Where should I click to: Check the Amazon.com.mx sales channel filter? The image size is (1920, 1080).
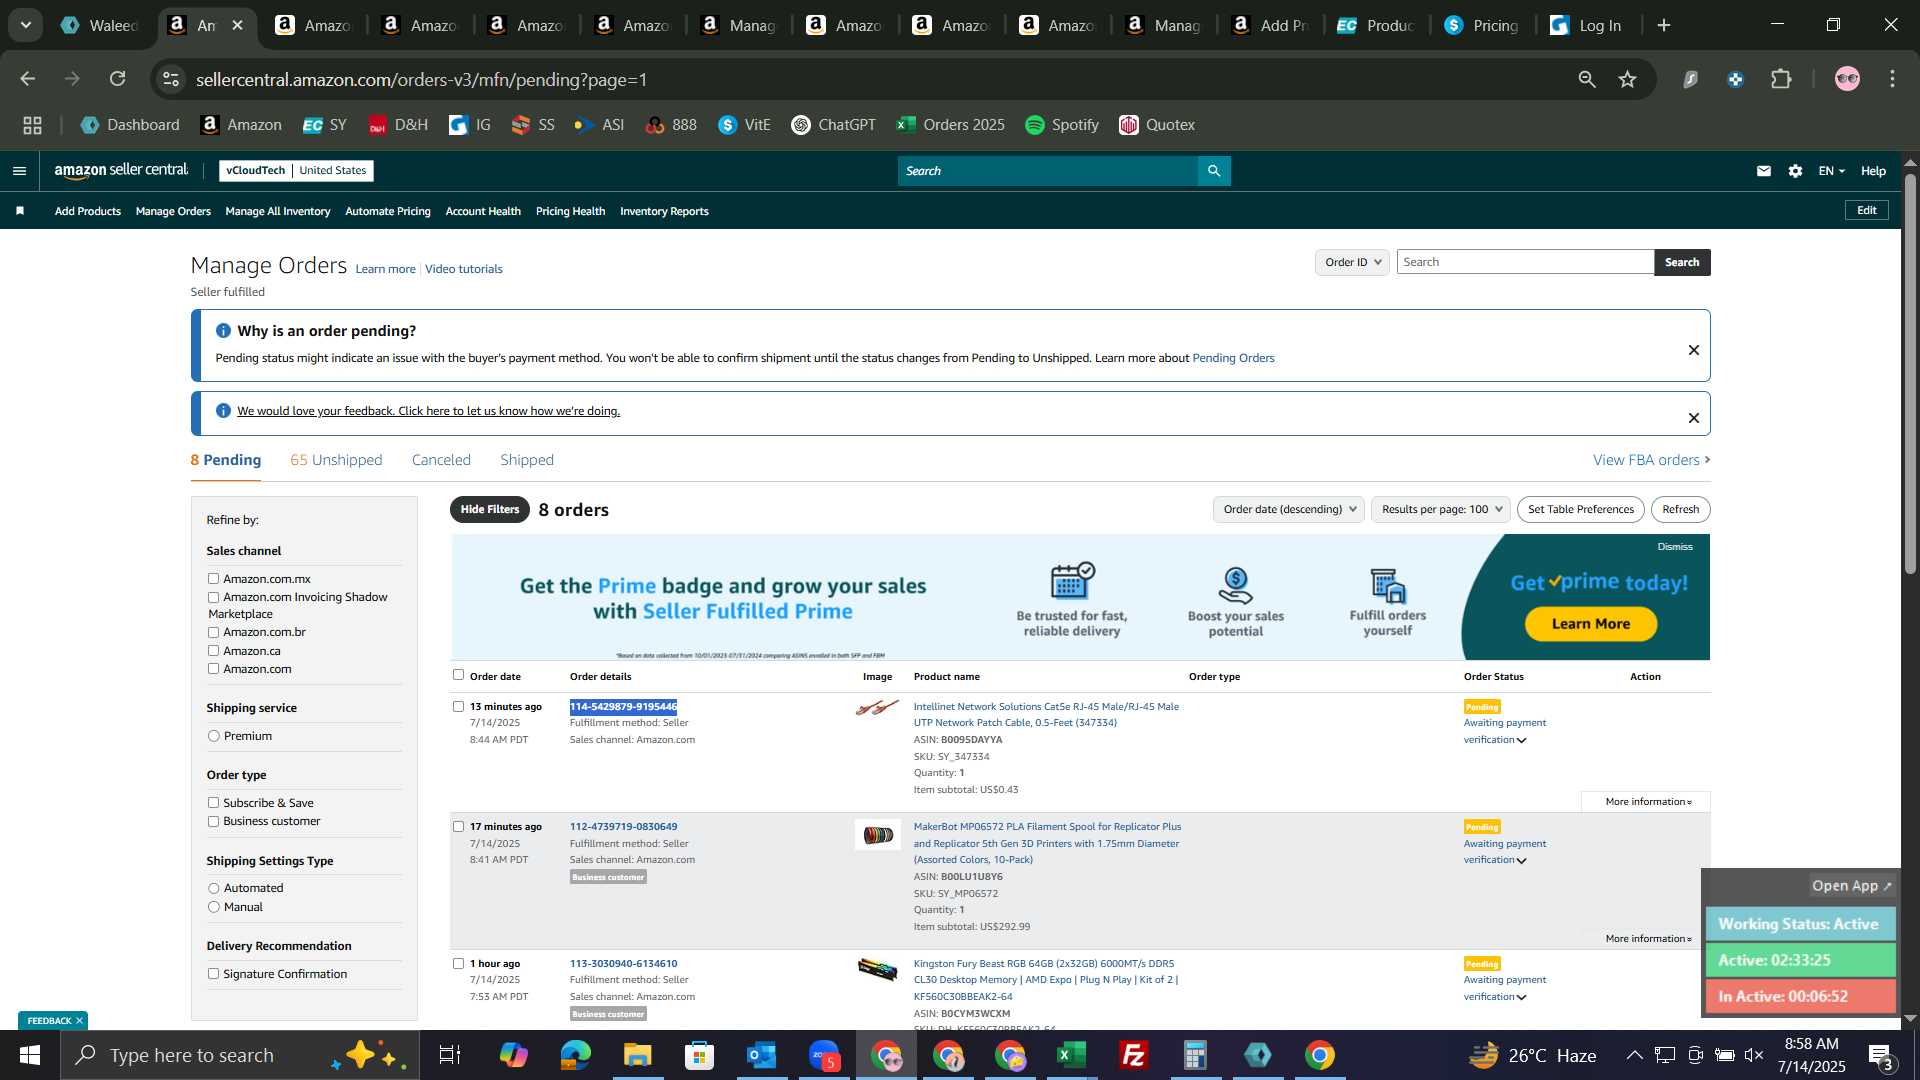tap(213, 579)
